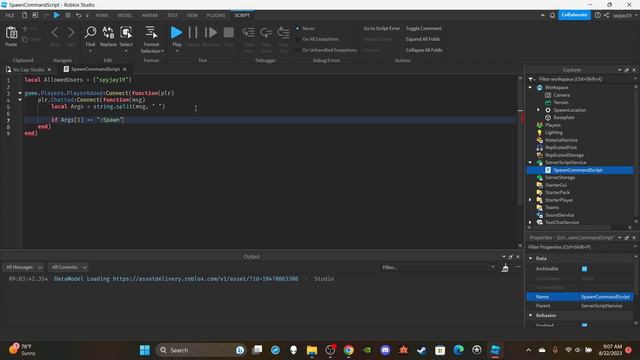Click the Back navigate arrow
The width and height of the screenshot is (640, 360).
[x=55, y=33]
